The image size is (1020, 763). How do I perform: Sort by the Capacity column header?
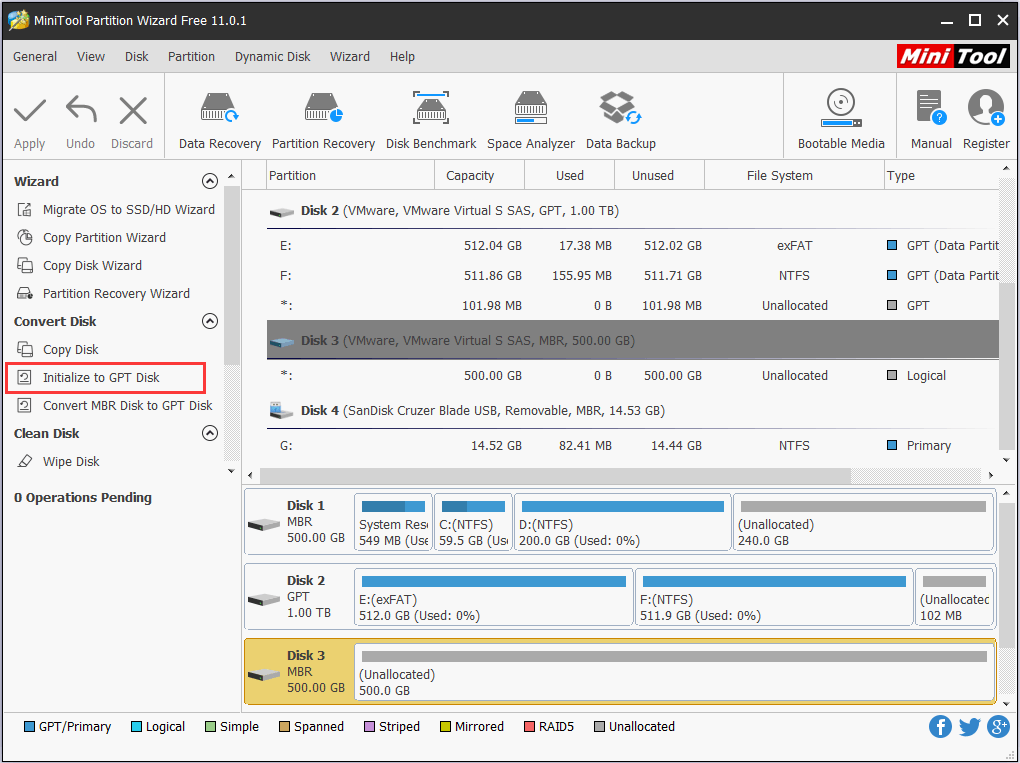(470, 175)
